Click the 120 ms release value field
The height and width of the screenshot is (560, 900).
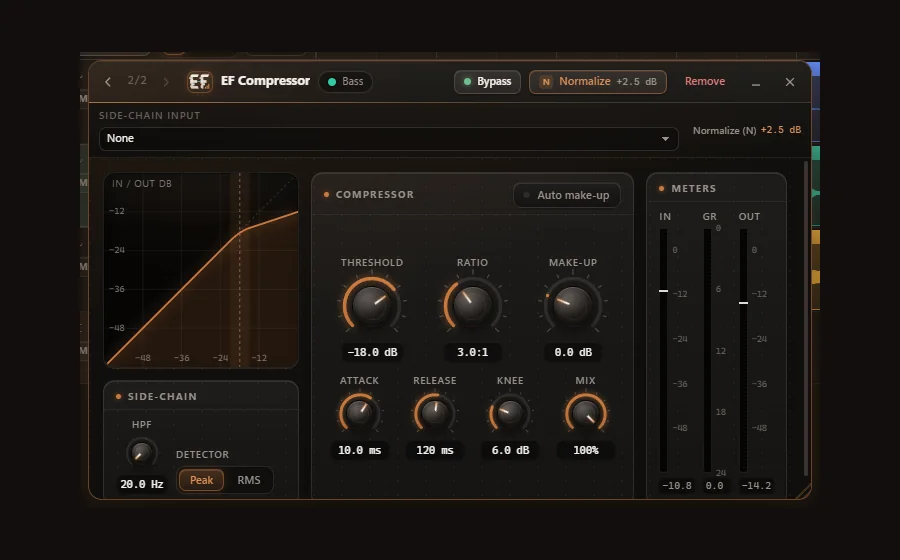435,450
